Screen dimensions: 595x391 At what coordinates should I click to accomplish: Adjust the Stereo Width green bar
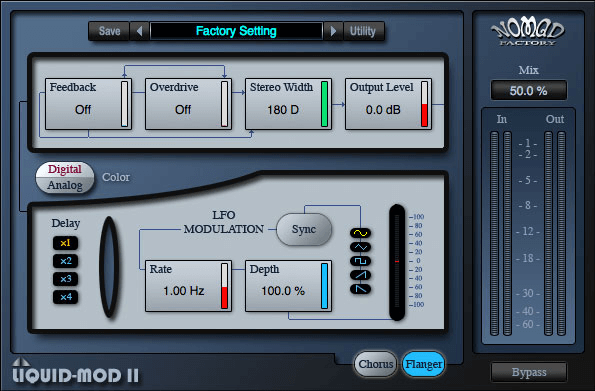coord(324,104)
